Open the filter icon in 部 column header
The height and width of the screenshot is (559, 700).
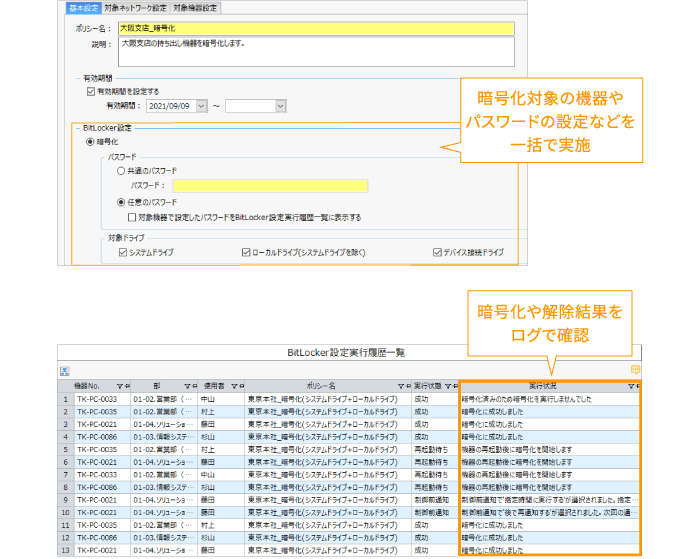[x=188, y=386]
